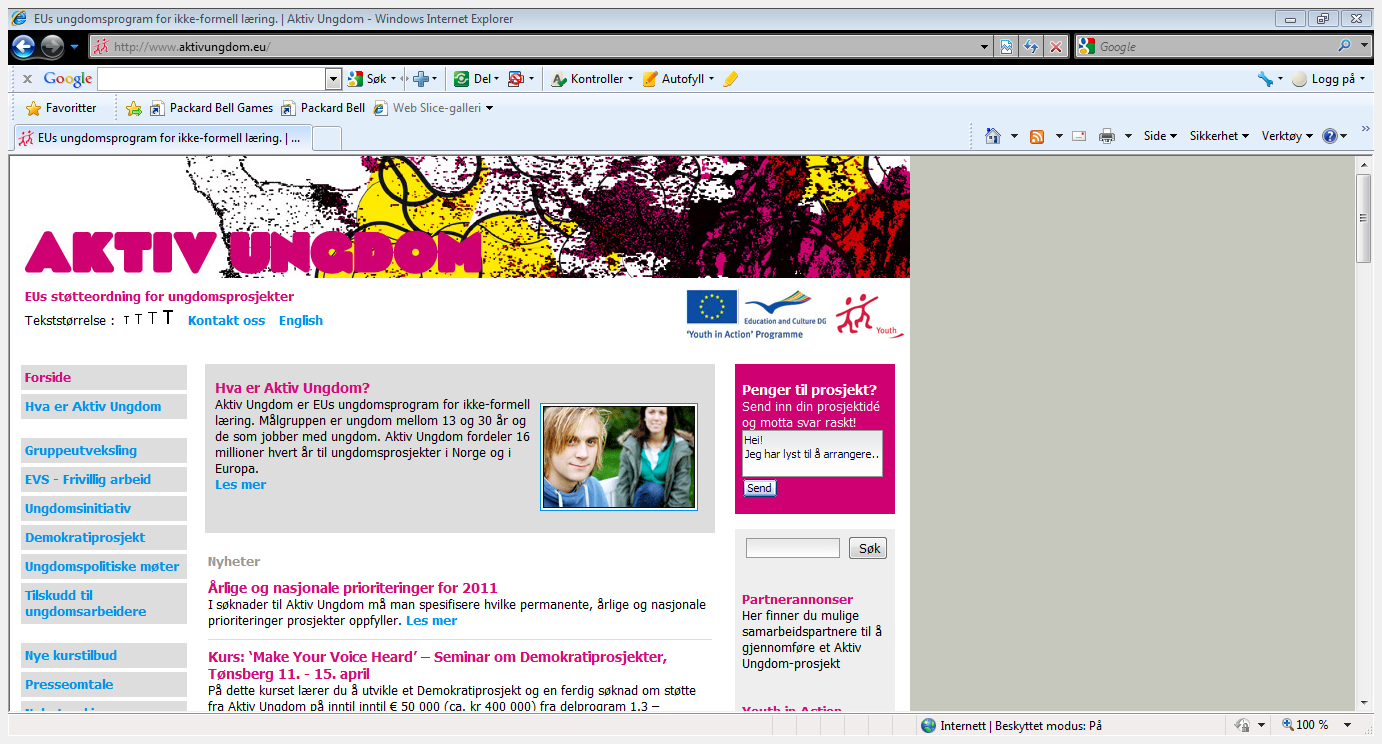Open the Google Toolbar wrench settings icon

coord(1265,79)
